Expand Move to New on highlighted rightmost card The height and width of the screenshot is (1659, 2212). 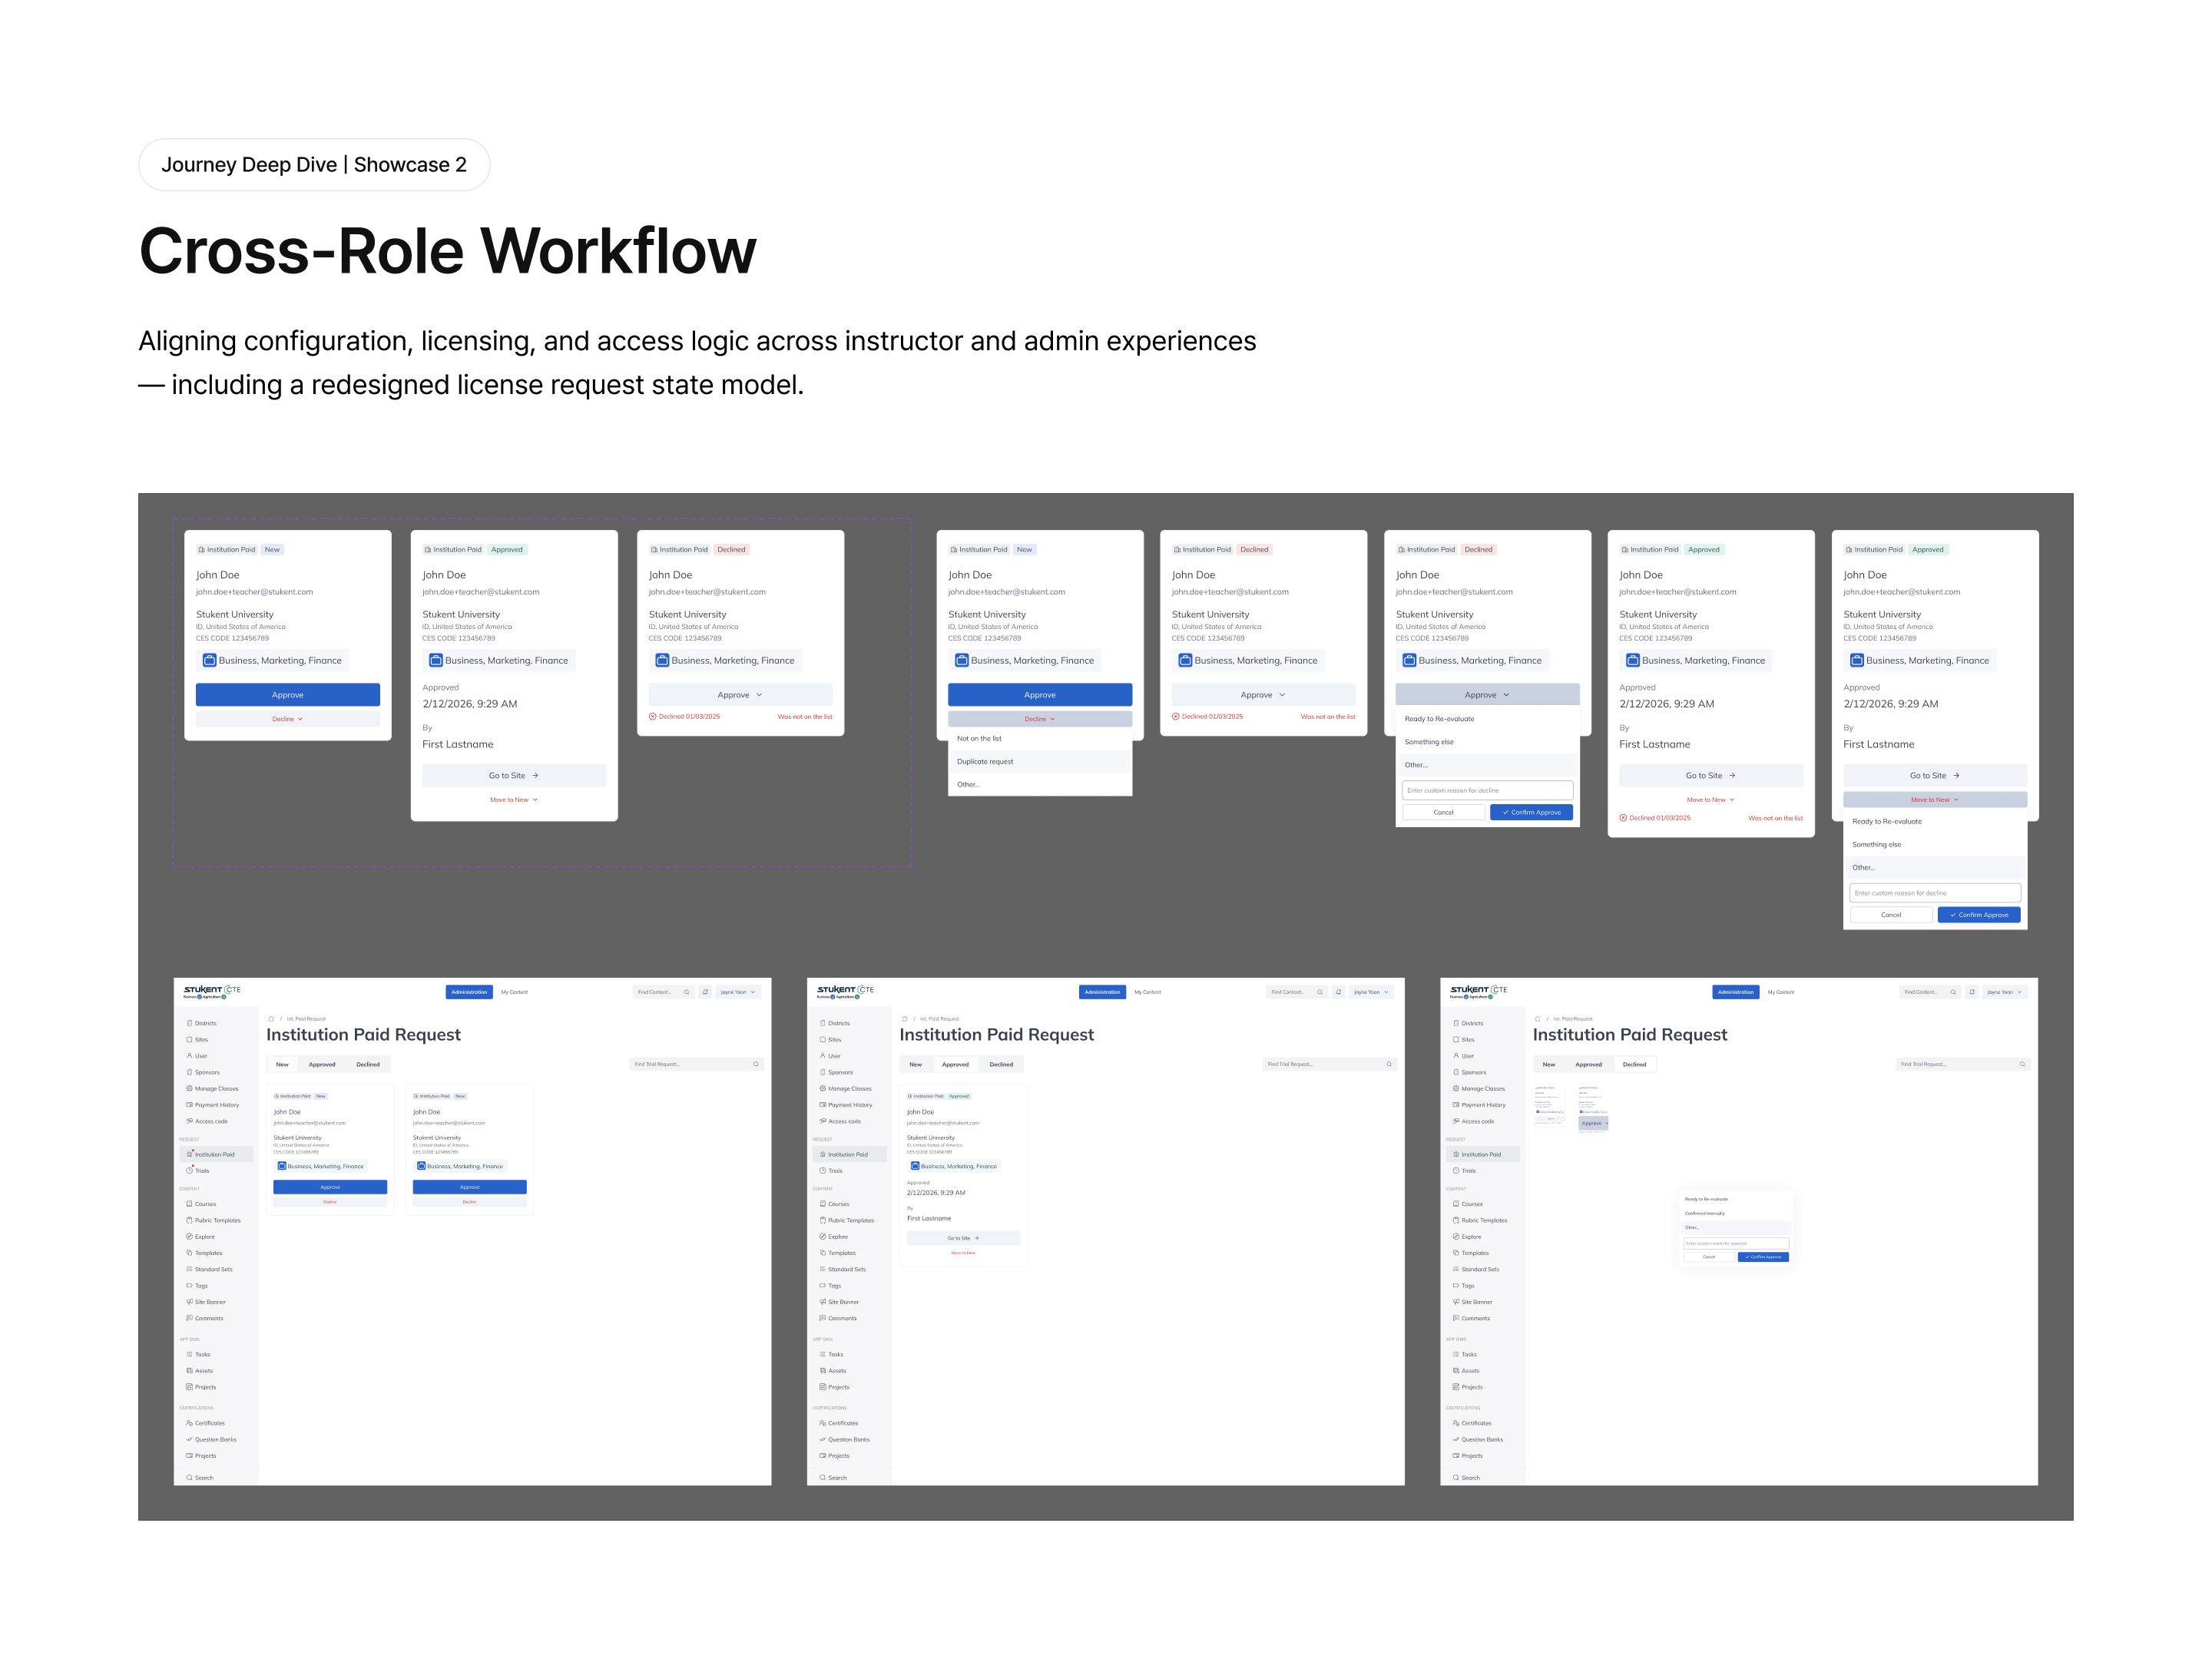tap(1934, 800)
